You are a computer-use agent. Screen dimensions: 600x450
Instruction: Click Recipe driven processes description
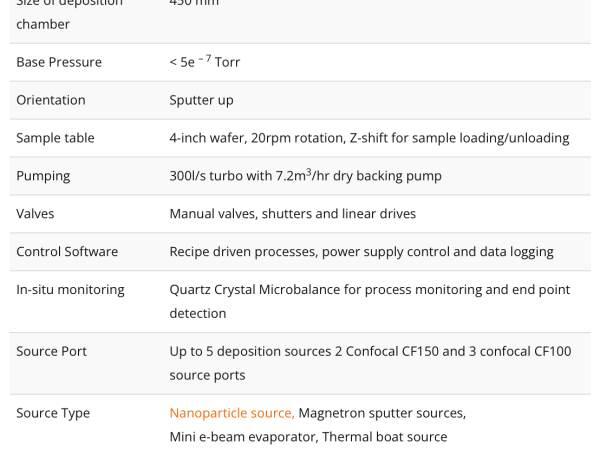click(x=362, y=252)
